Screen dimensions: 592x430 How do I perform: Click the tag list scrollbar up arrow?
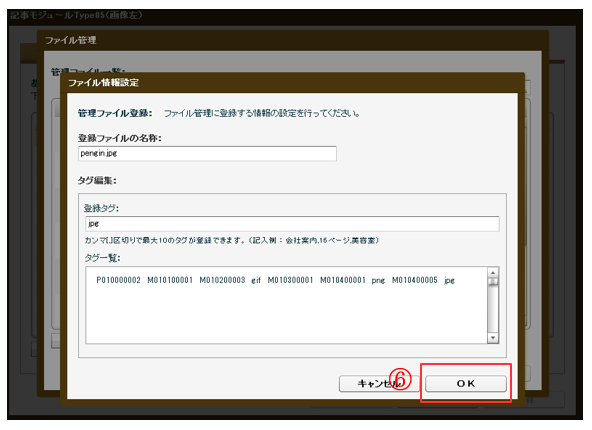[493, 273]
